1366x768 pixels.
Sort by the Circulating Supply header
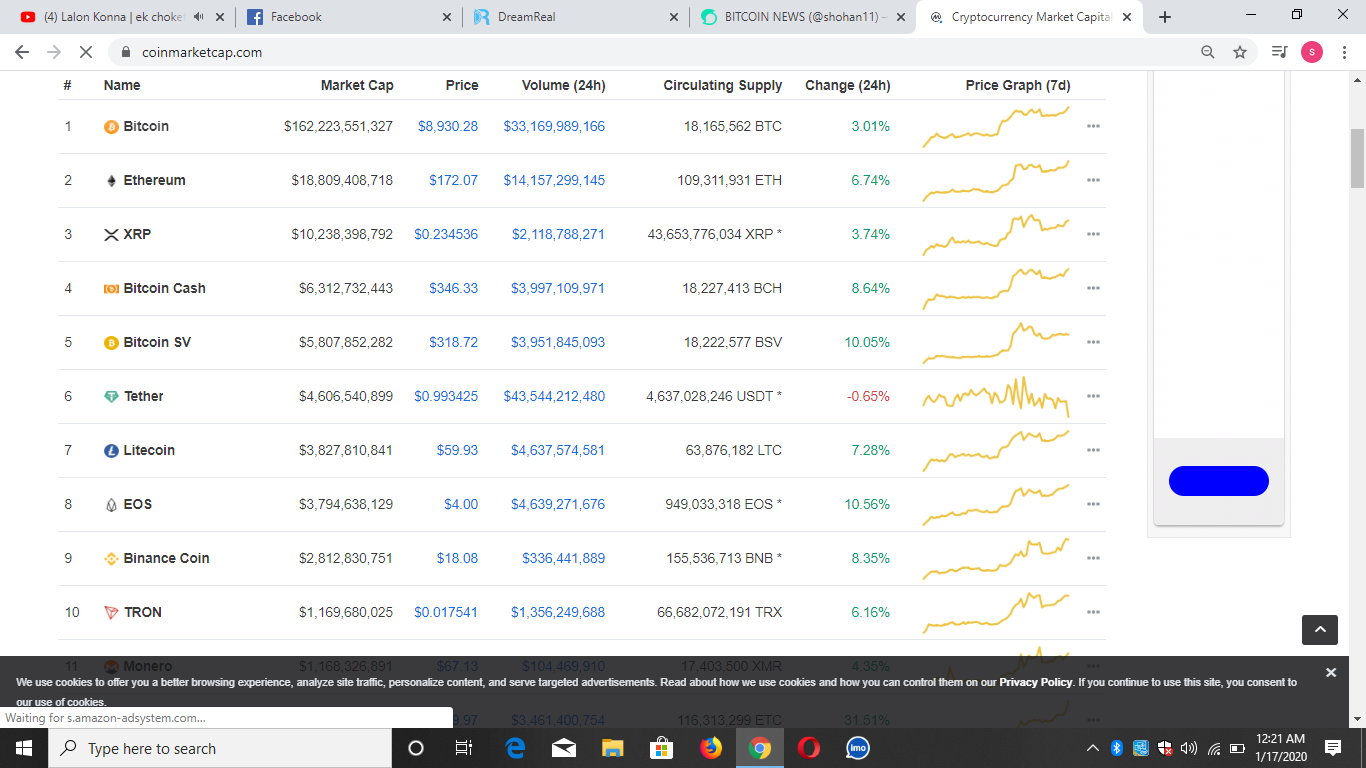coord(722,86)
